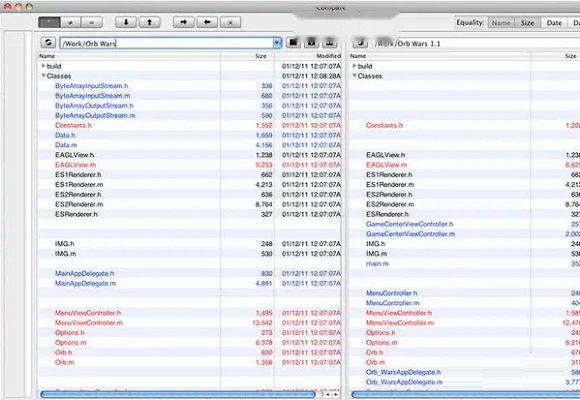Click the down arrow next-difference button

(126, 22)
